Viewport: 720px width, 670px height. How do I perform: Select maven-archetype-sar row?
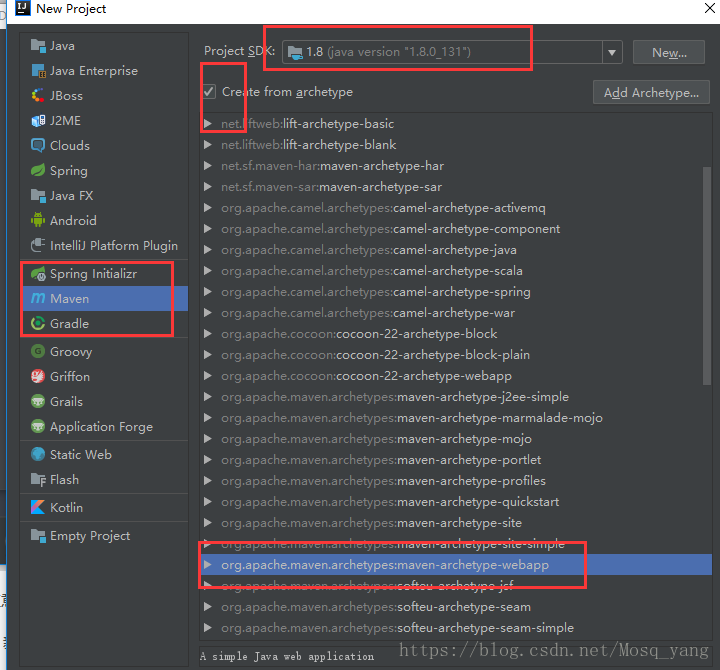[456, 187]
